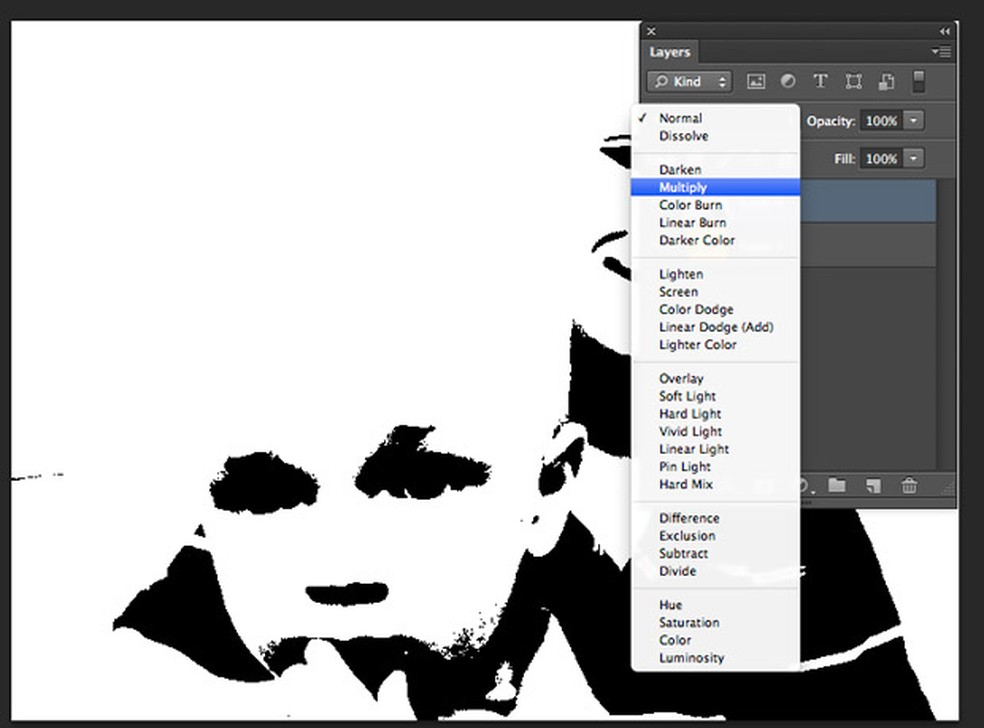Open the Fill slider dropdown arrow
This screenshot has width=984, height=728.
click(914, 158)
